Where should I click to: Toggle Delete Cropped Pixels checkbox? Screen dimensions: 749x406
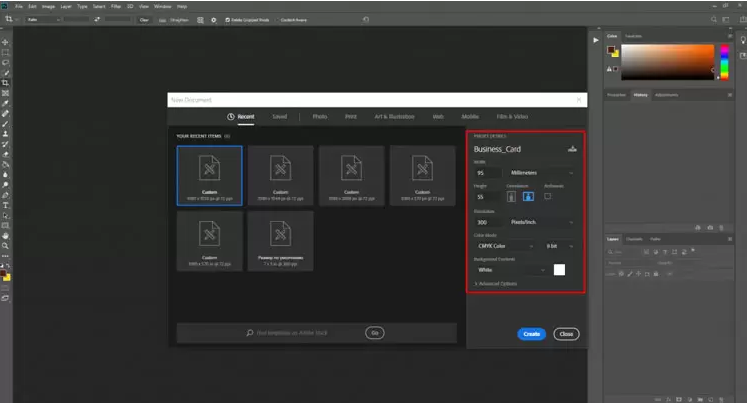coord(227,20)
